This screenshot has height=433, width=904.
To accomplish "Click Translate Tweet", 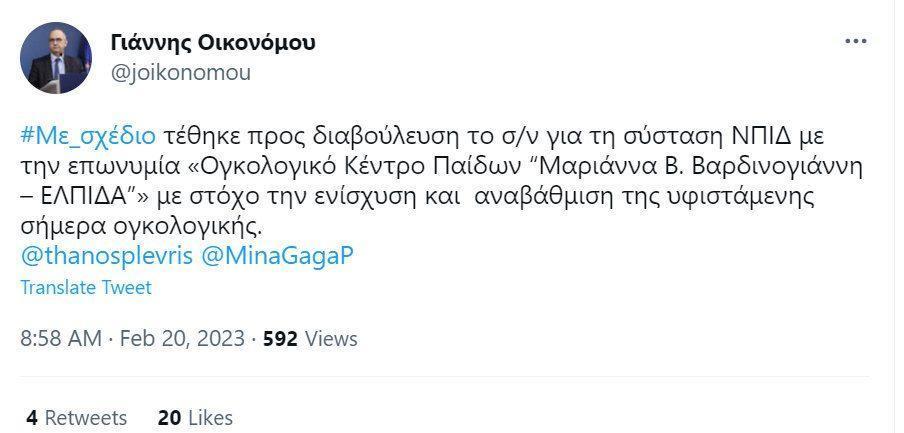I will coord(86,287).
